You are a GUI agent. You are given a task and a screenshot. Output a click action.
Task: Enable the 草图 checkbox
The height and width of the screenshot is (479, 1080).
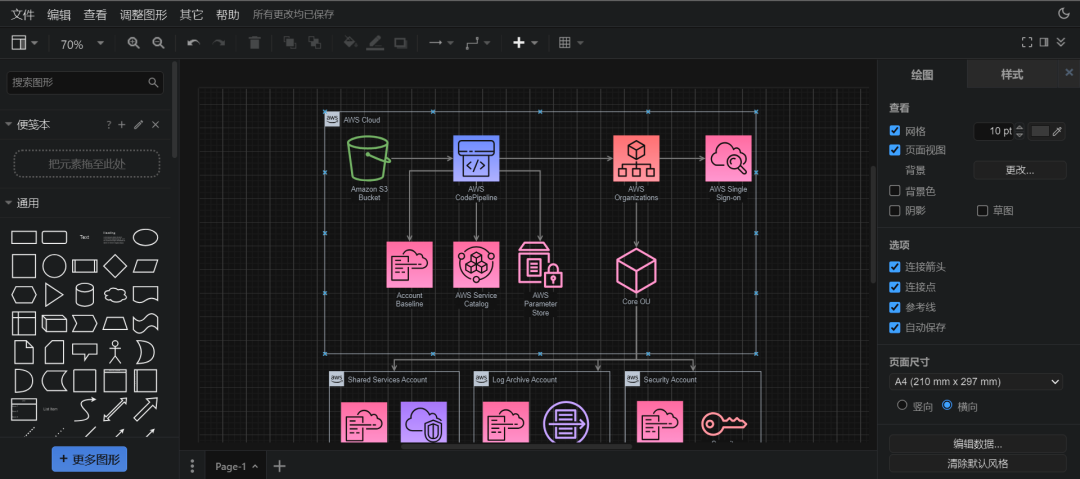982,210
